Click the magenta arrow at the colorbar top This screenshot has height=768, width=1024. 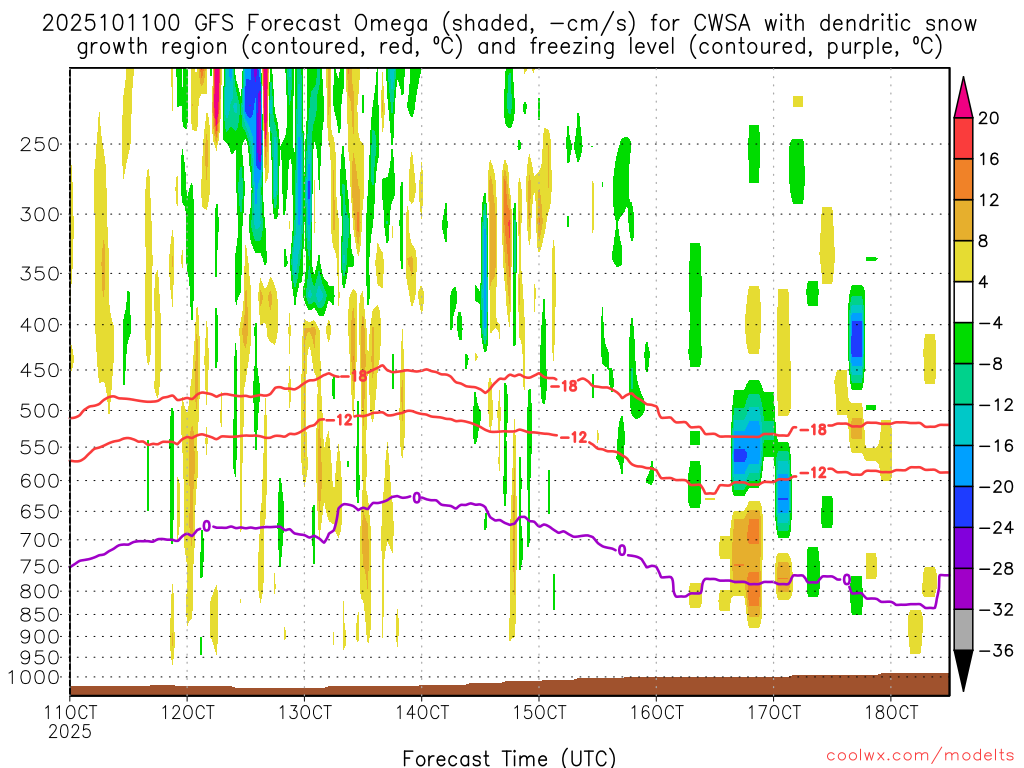[963, 99]
